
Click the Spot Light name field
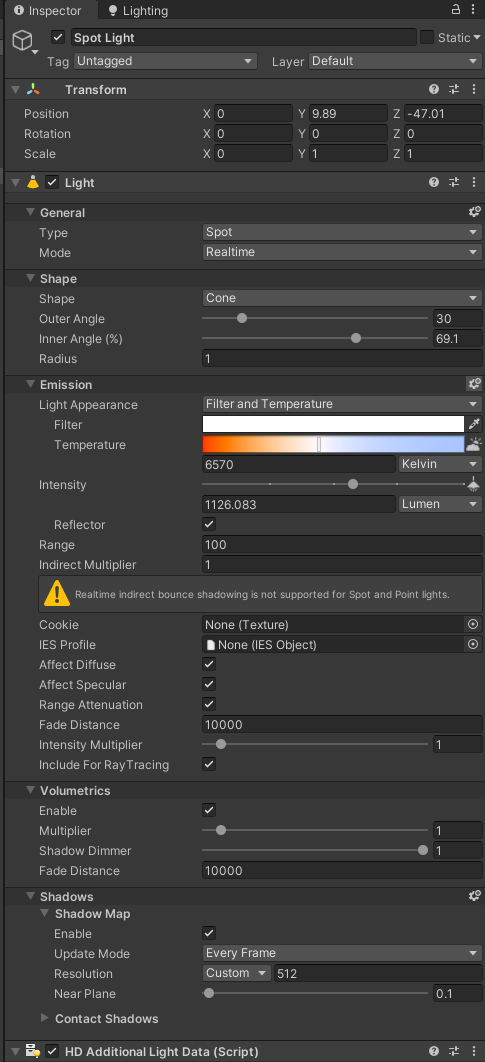click(243, 37)
